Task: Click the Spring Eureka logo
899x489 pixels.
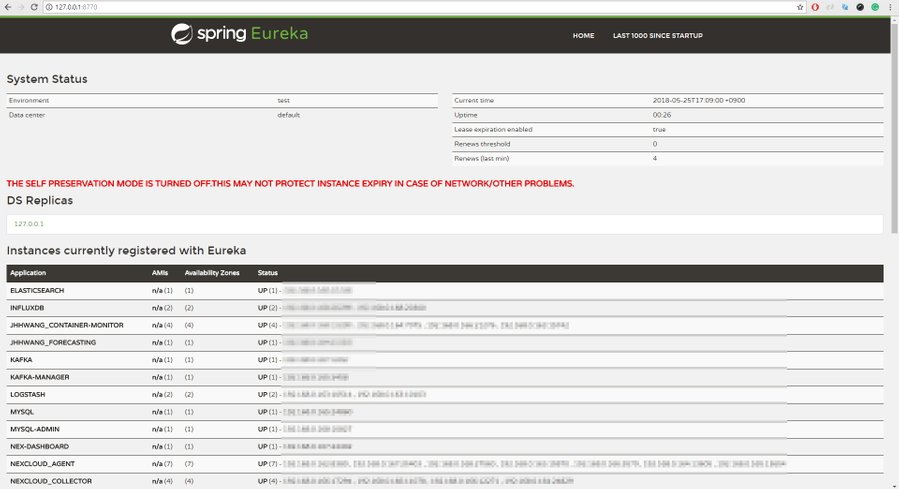Action: (239, 34)
